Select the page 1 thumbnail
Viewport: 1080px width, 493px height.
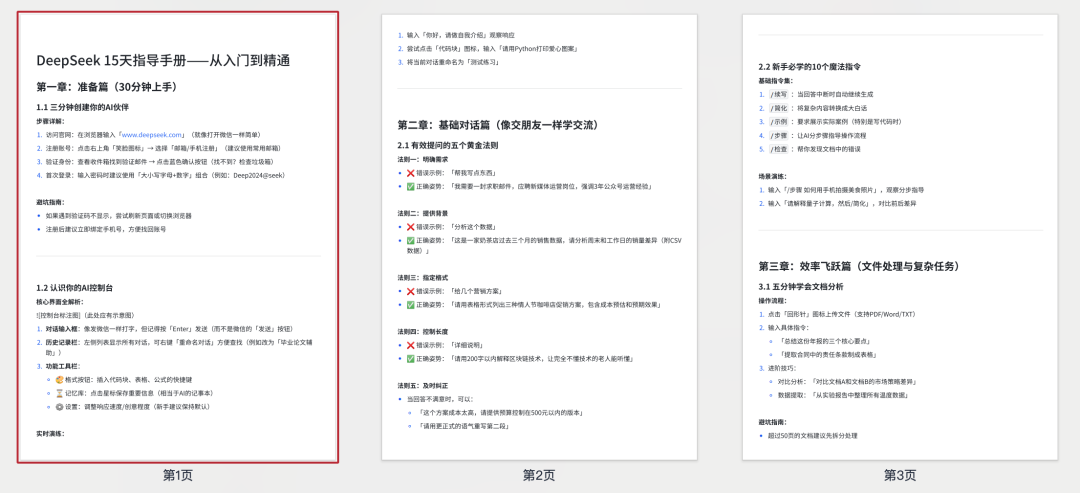178,237
